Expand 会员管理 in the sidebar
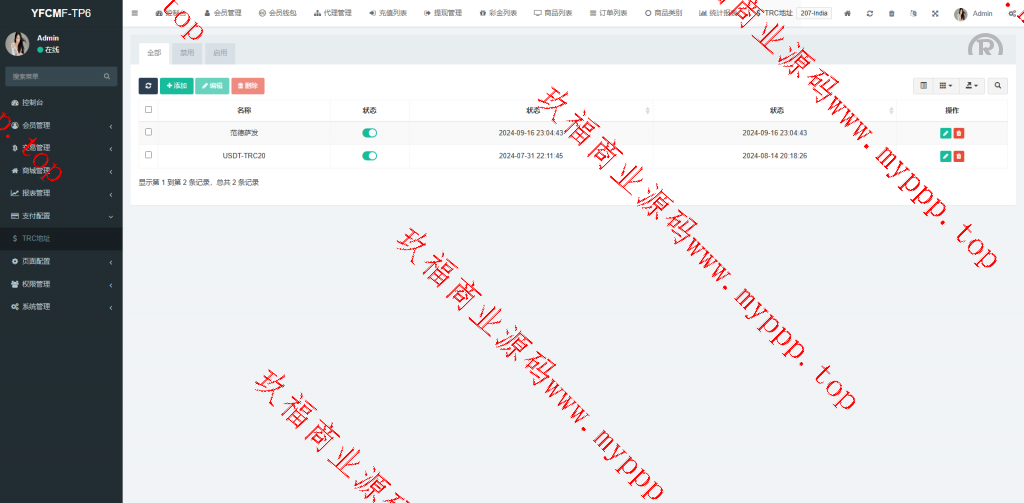 coord(60,125)
